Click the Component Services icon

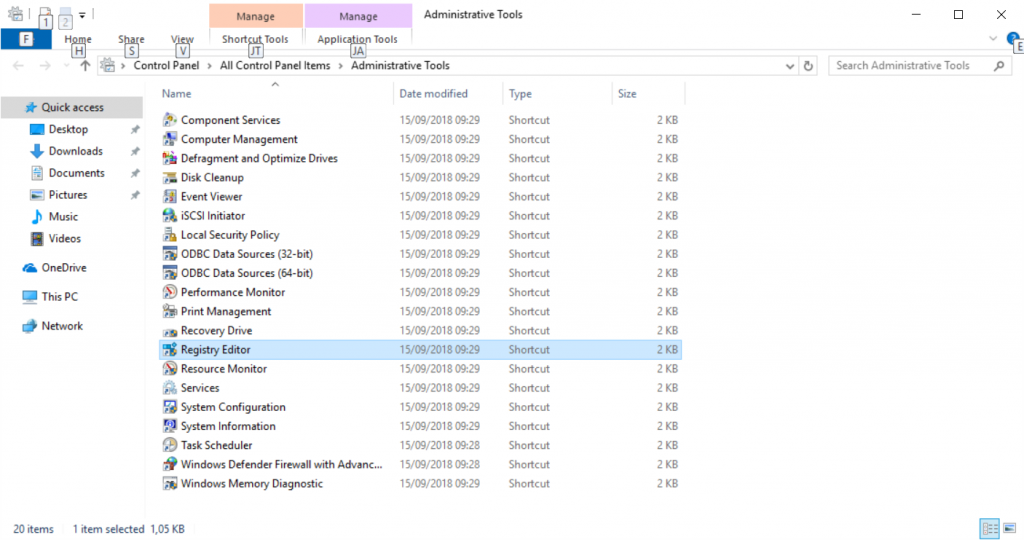tap(170, 119)
